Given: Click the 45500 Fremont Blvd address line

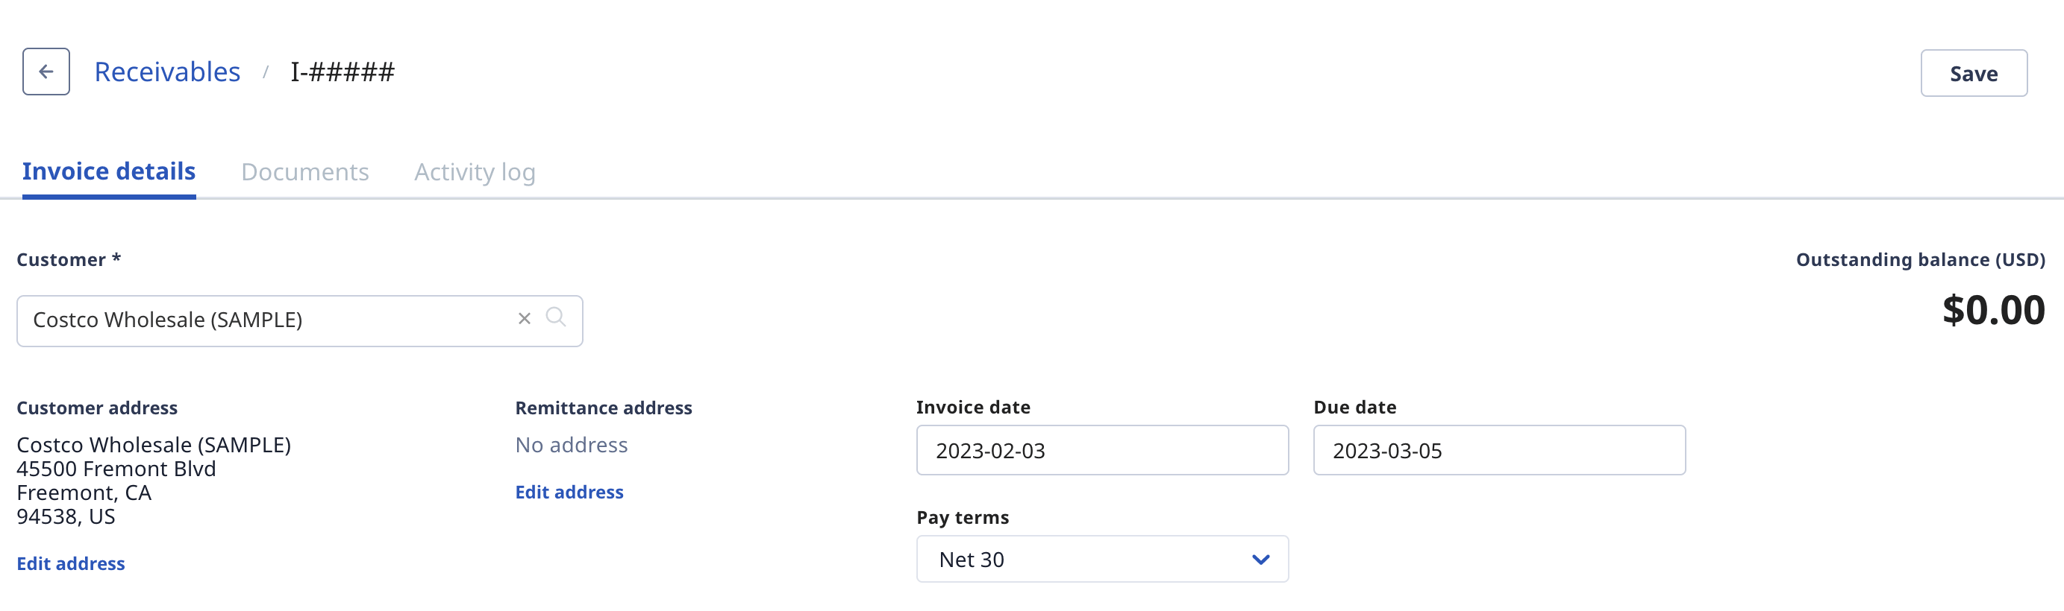Looking at the screenshot, I should click(x=116, y=469).
